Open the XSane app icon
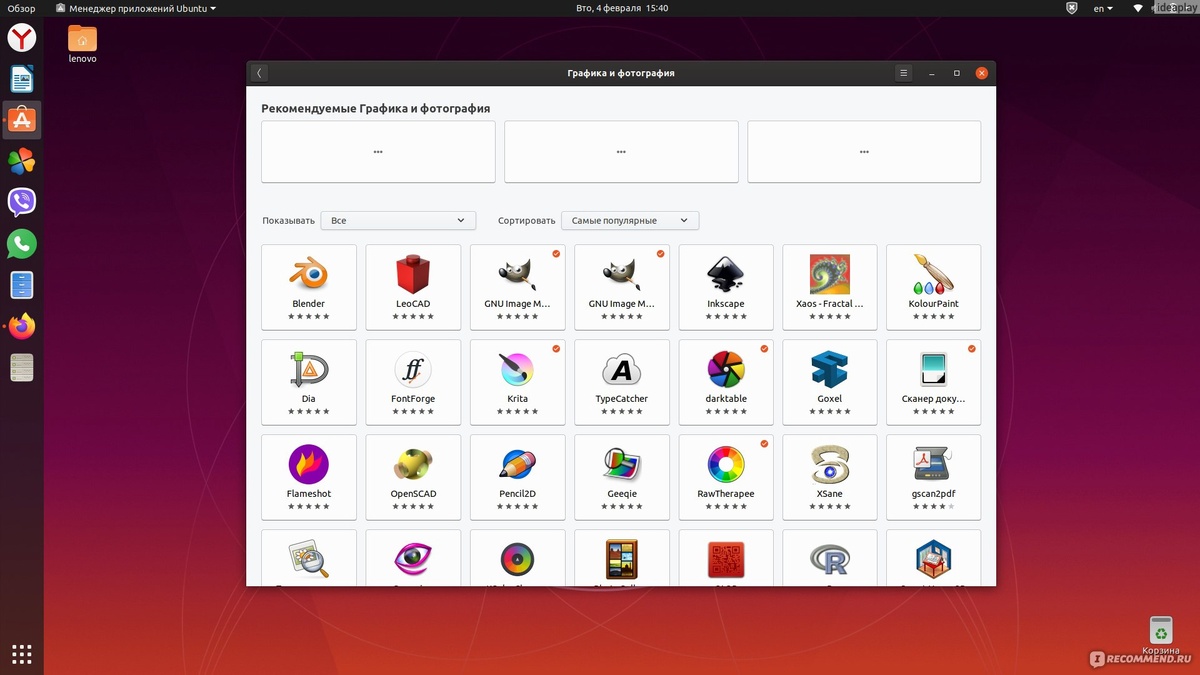This screenshot has height=675, width=1200. pos(829,464)
